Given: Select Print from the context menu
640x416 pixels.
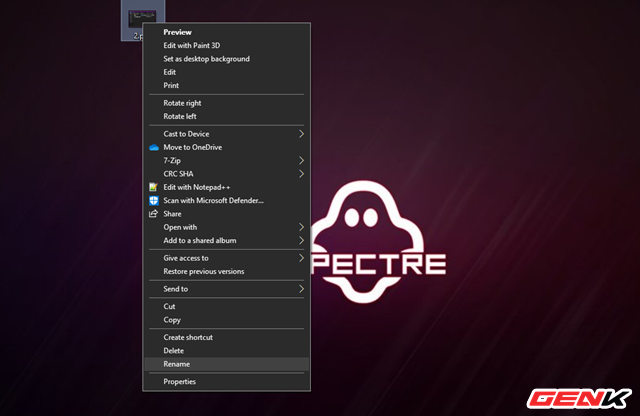Looking at the screenshot, I should (x=227, y=85).
